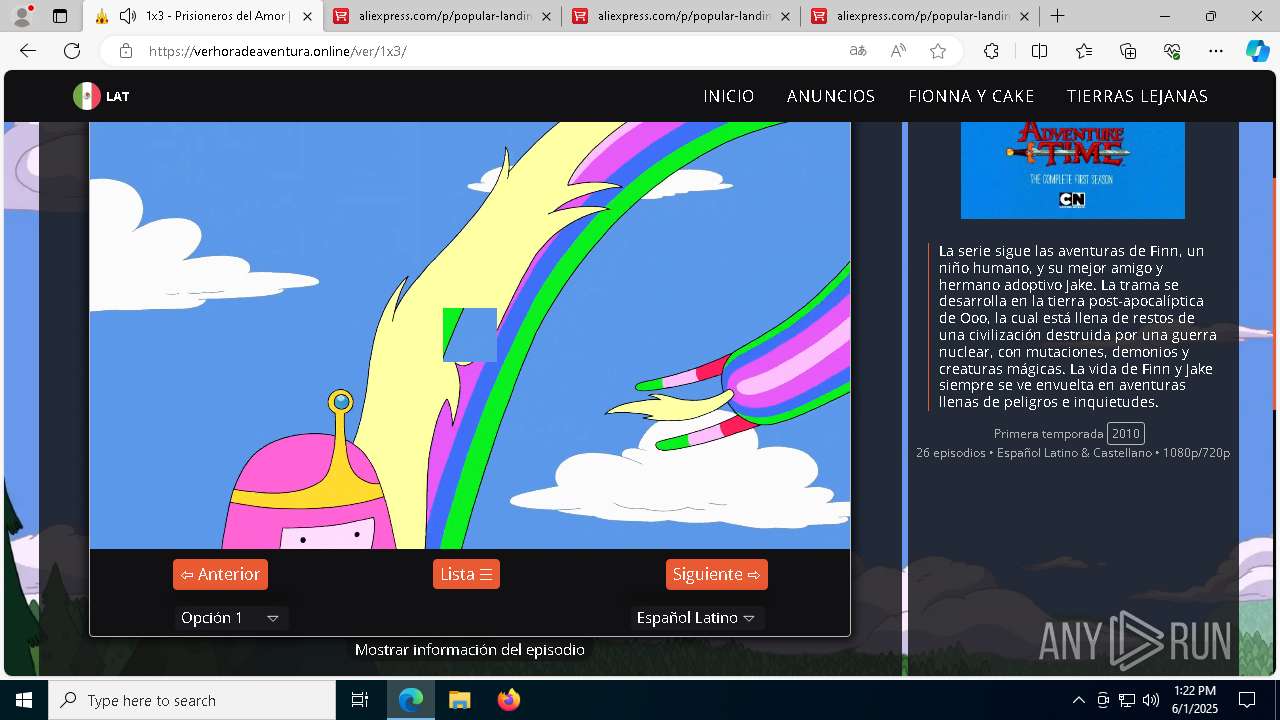
Task: Close the first AliExpress tab
Action: (x=546, y=16)
